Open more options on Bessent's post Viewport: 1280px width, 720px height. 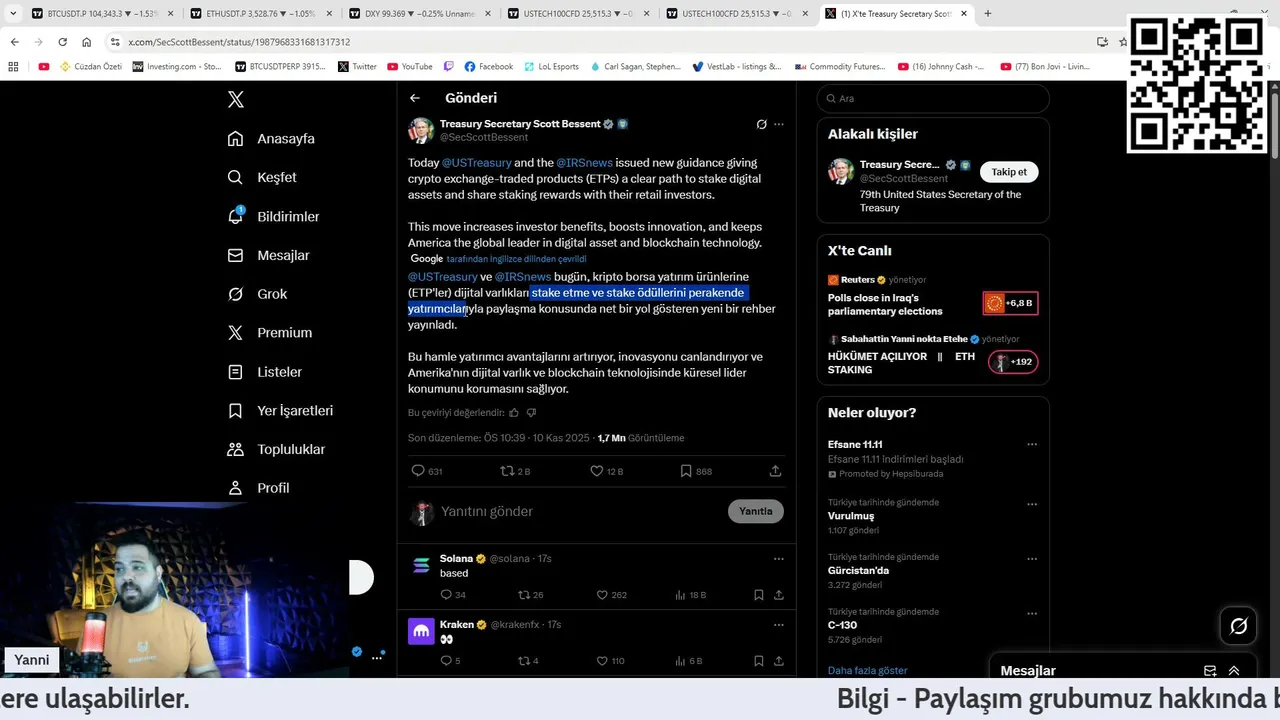[779, 124]
